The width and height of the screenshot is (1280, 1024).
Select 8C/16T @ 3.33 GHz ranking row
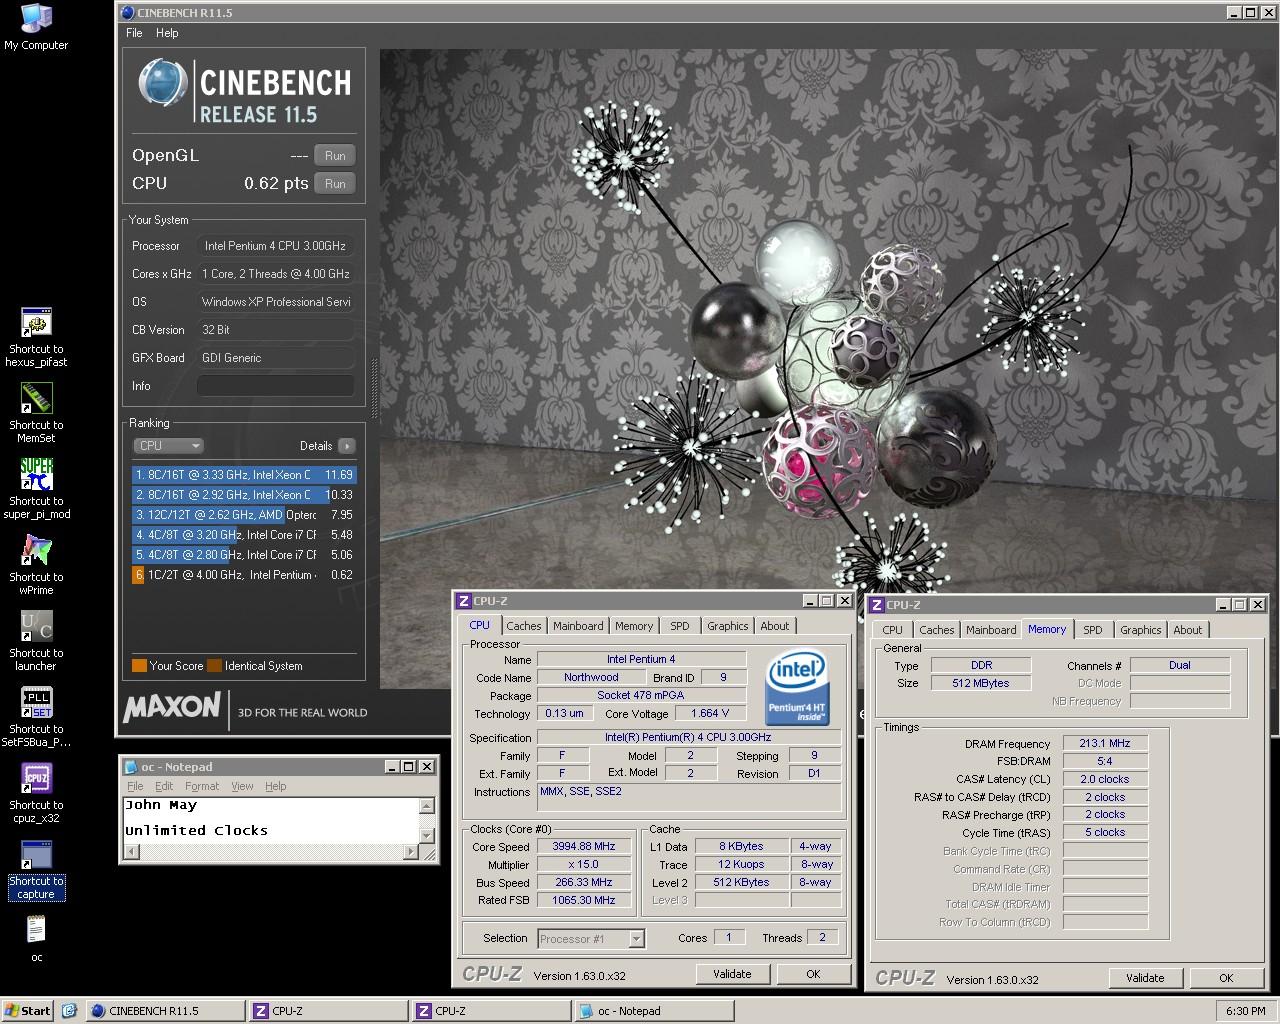(x=244, y=475)
